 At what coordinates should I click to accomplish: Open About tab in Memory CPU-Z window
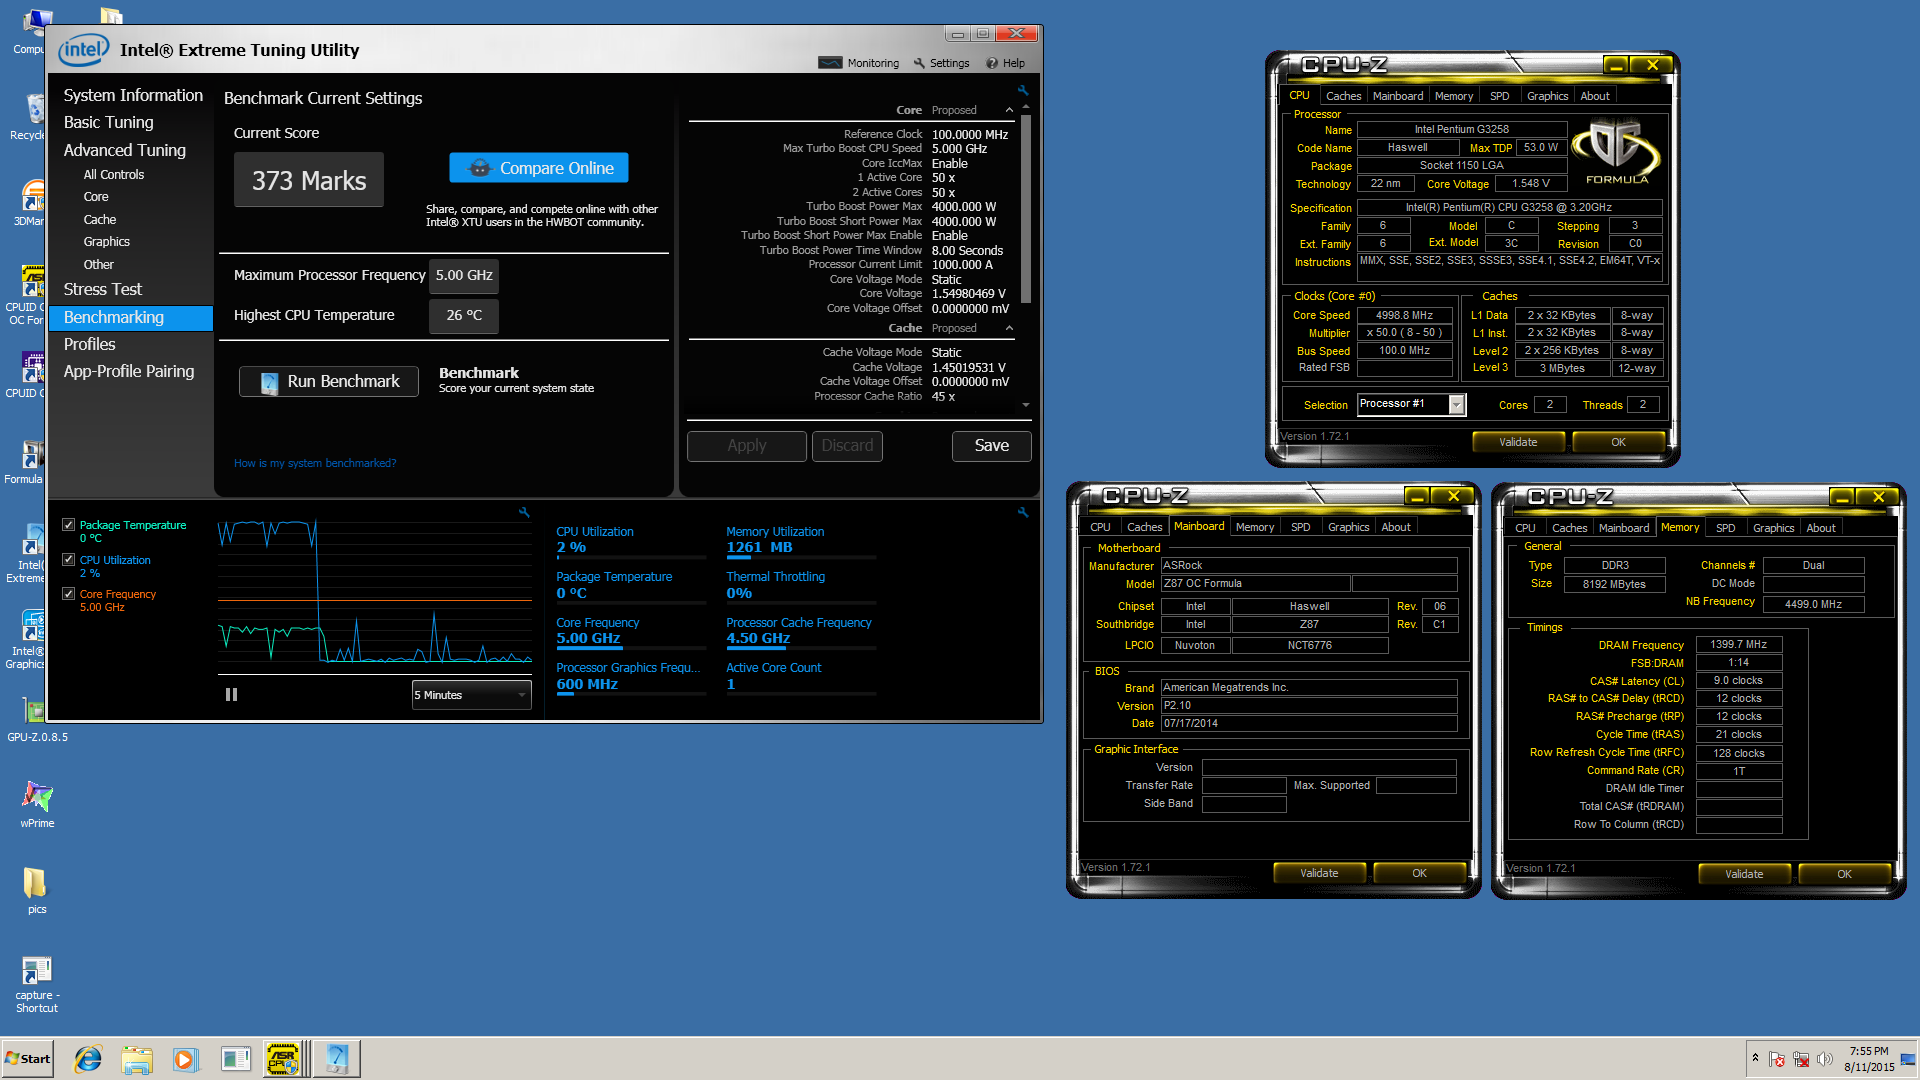(x=1820, y=528)
